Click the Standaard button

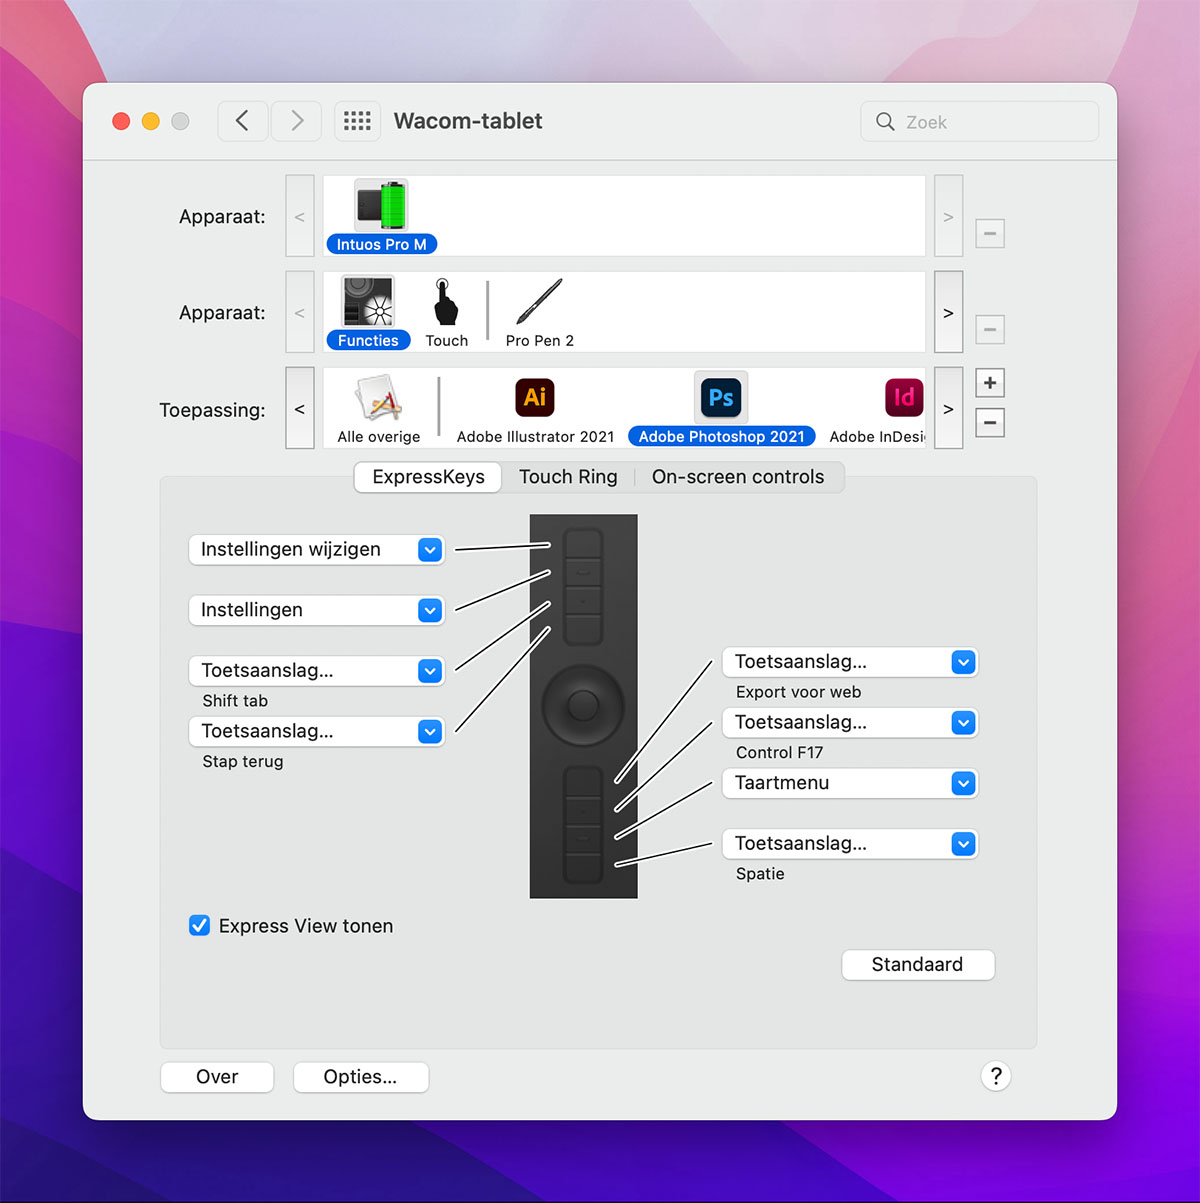917,965
